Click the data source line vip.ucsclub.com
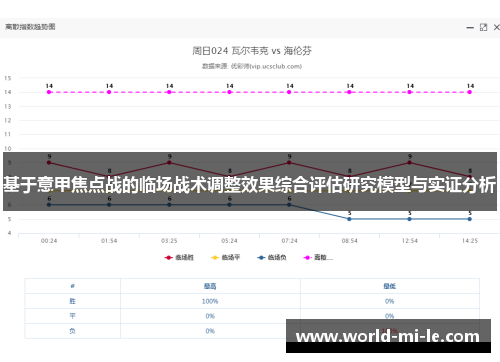Image resolution: width=500 pixels, height=362 pixels. point(252,66)
